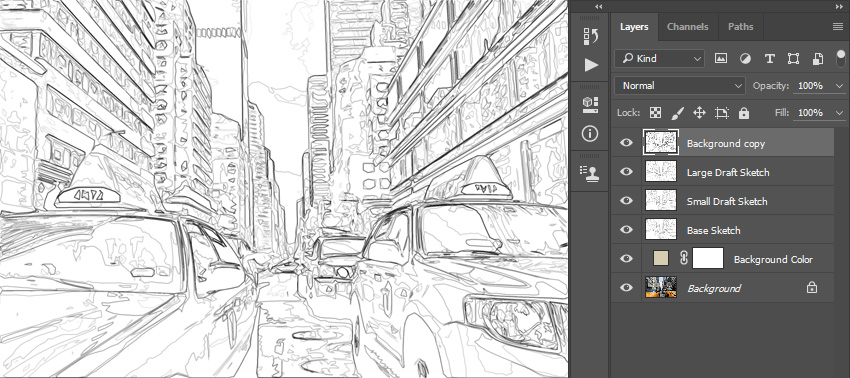Open the 3D properties panel icon
Image resolution: width=850 pixels, height=378 pixels.
591,105
